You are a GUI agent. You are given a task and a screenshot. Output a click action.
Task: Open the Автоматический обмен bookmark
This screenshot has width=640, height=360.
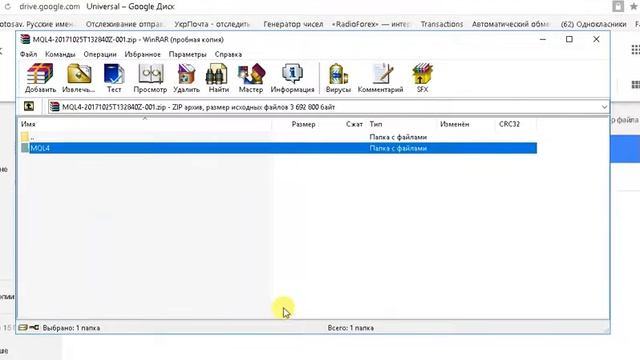coord(511,24)
